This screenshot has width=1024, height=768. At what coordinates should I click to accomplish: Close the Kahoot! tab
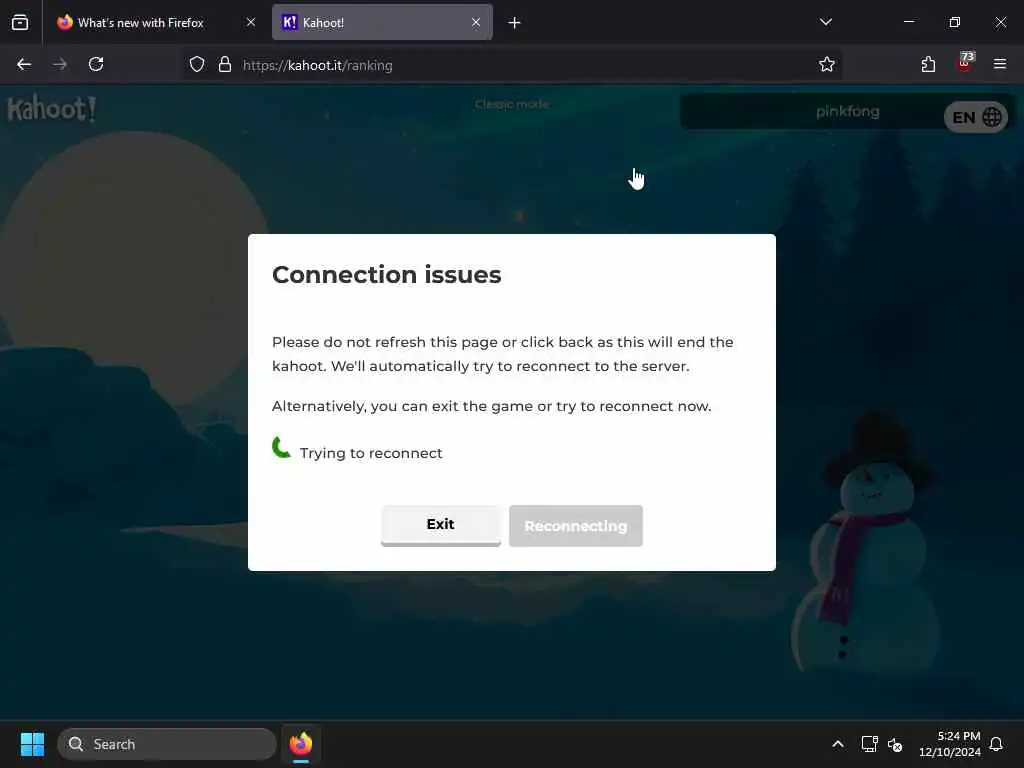[x=476, y=23]
